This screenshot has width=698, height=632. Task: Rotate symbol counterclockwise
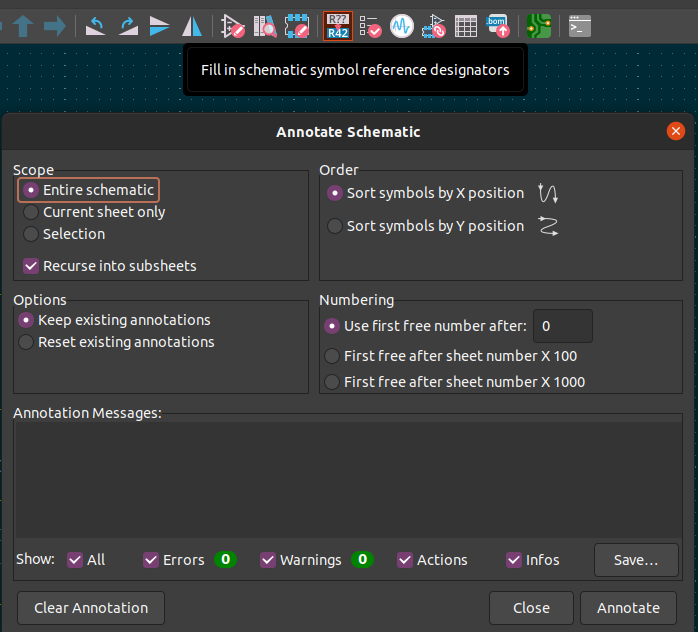(x=95, y=26)
